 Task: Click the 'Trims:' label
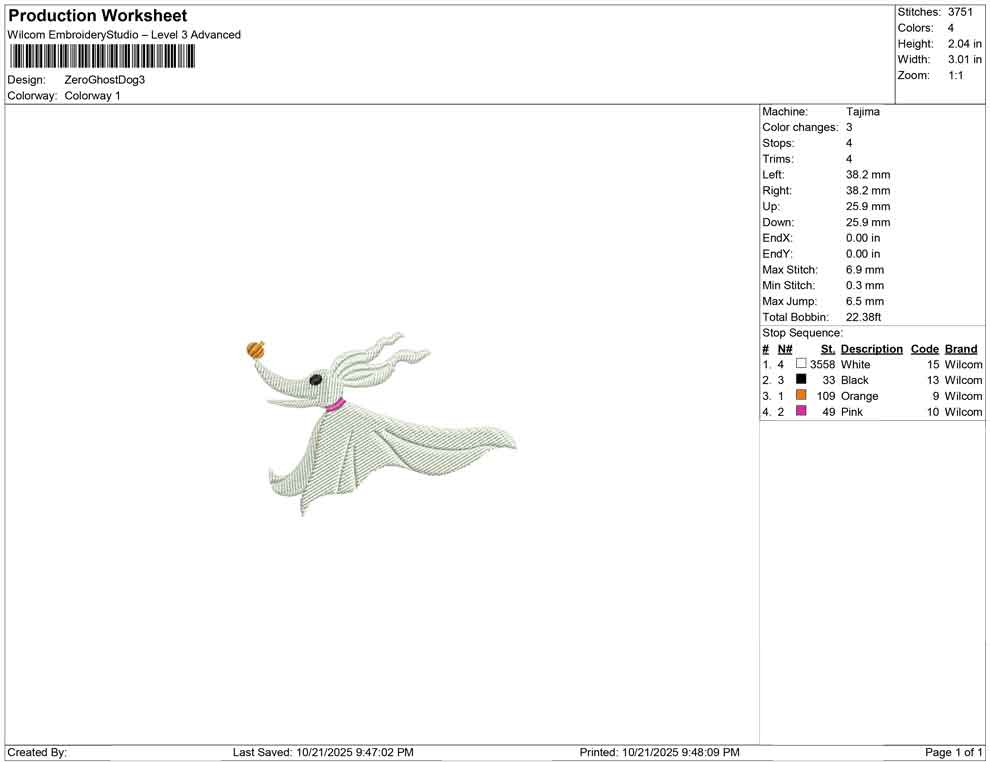coord(778,159)
